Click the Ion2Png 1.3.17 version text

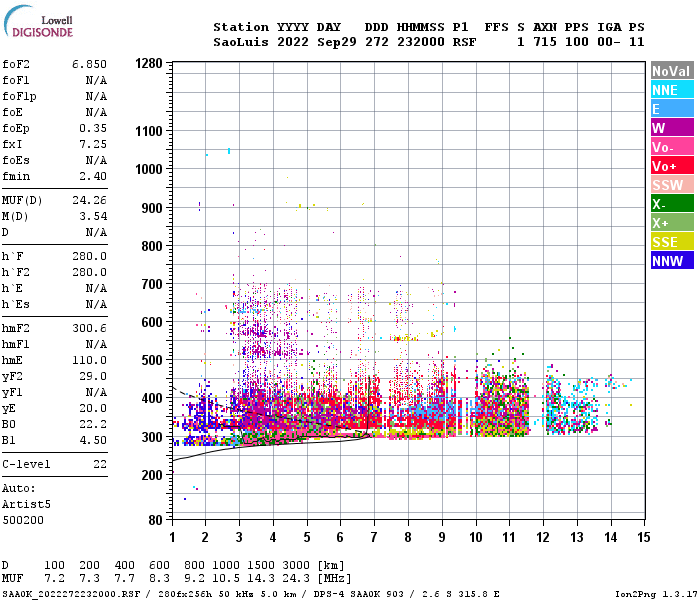tap(656, 594)
